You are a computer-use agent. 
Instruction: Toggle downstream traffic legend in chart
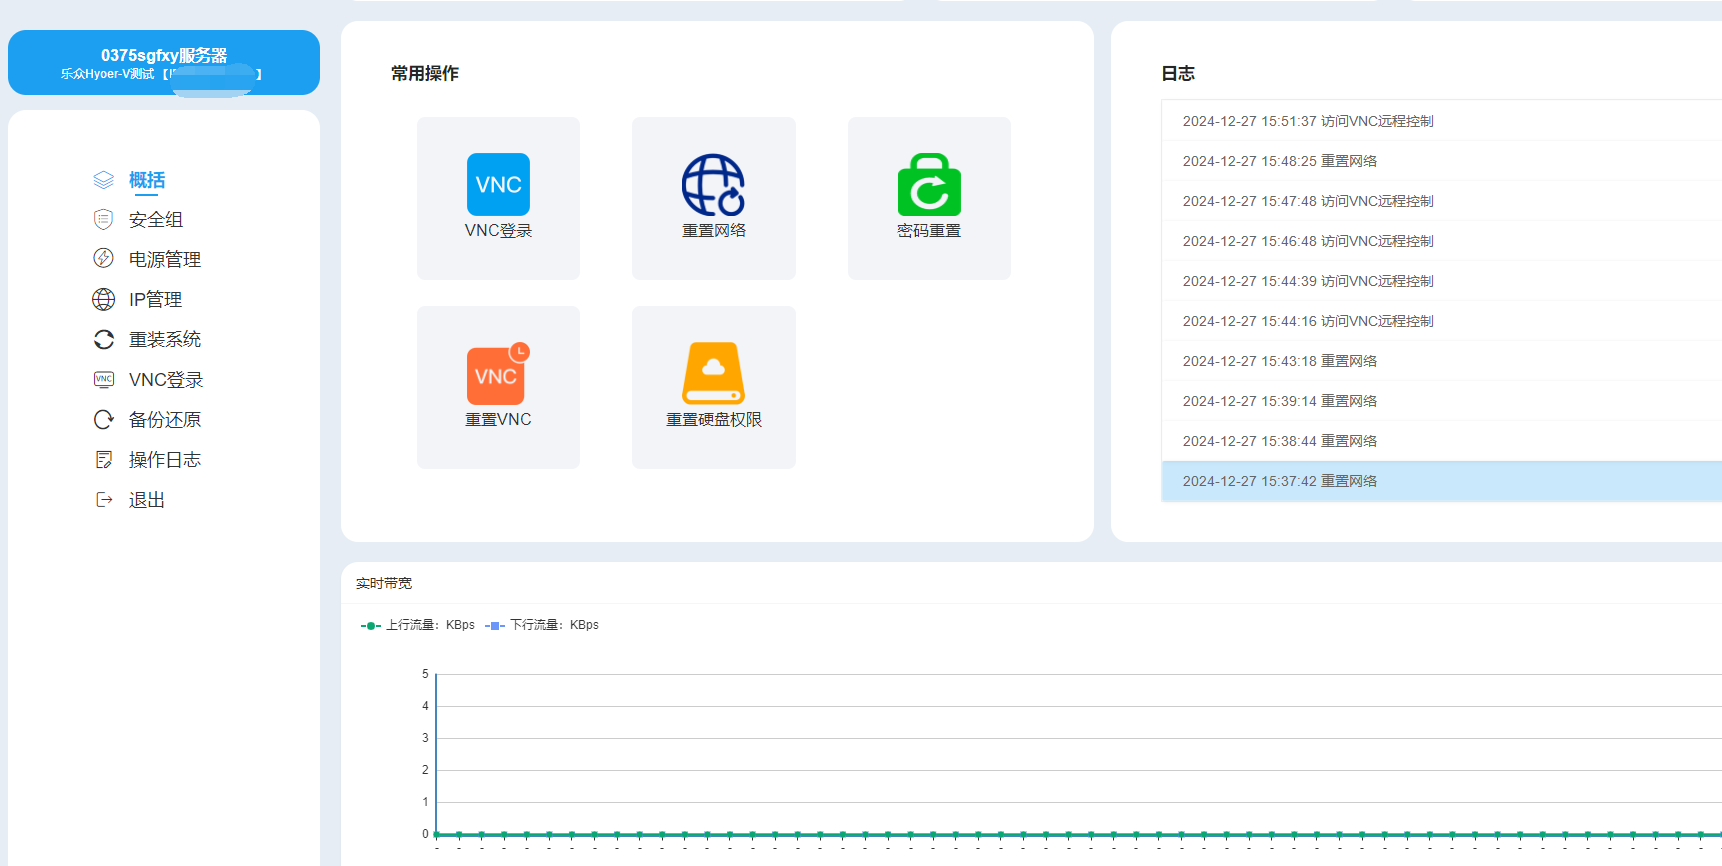542,625
